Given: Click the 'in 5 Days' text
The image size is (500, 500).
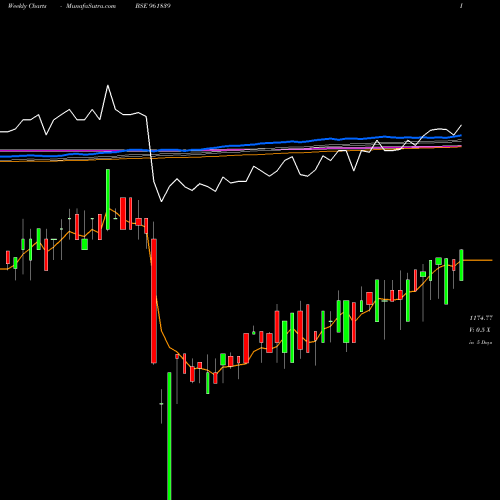Looking at the screenshot, I should (x=481, y=342).
